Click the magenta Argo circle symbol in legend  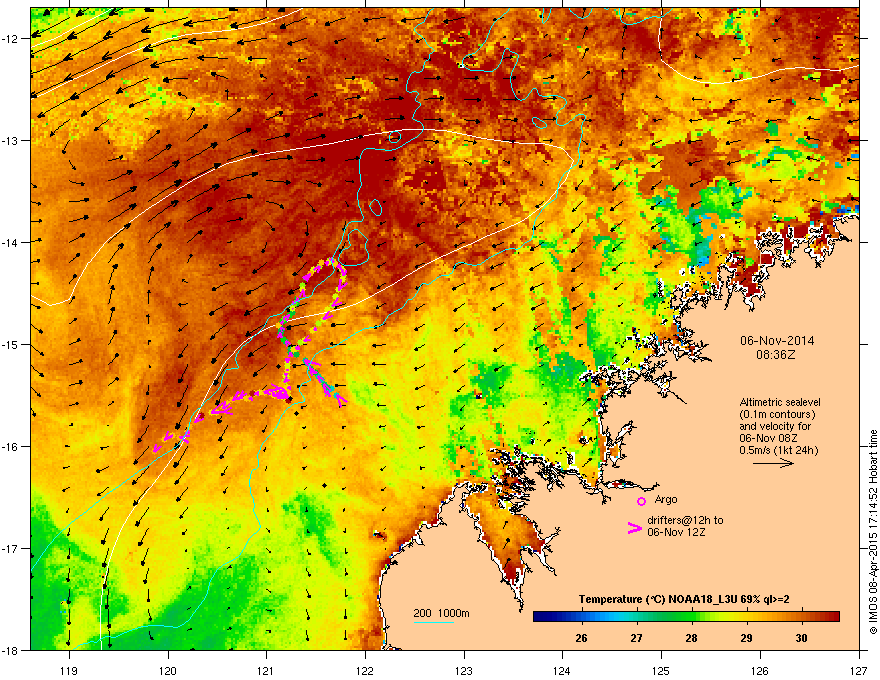pos(641,501)
